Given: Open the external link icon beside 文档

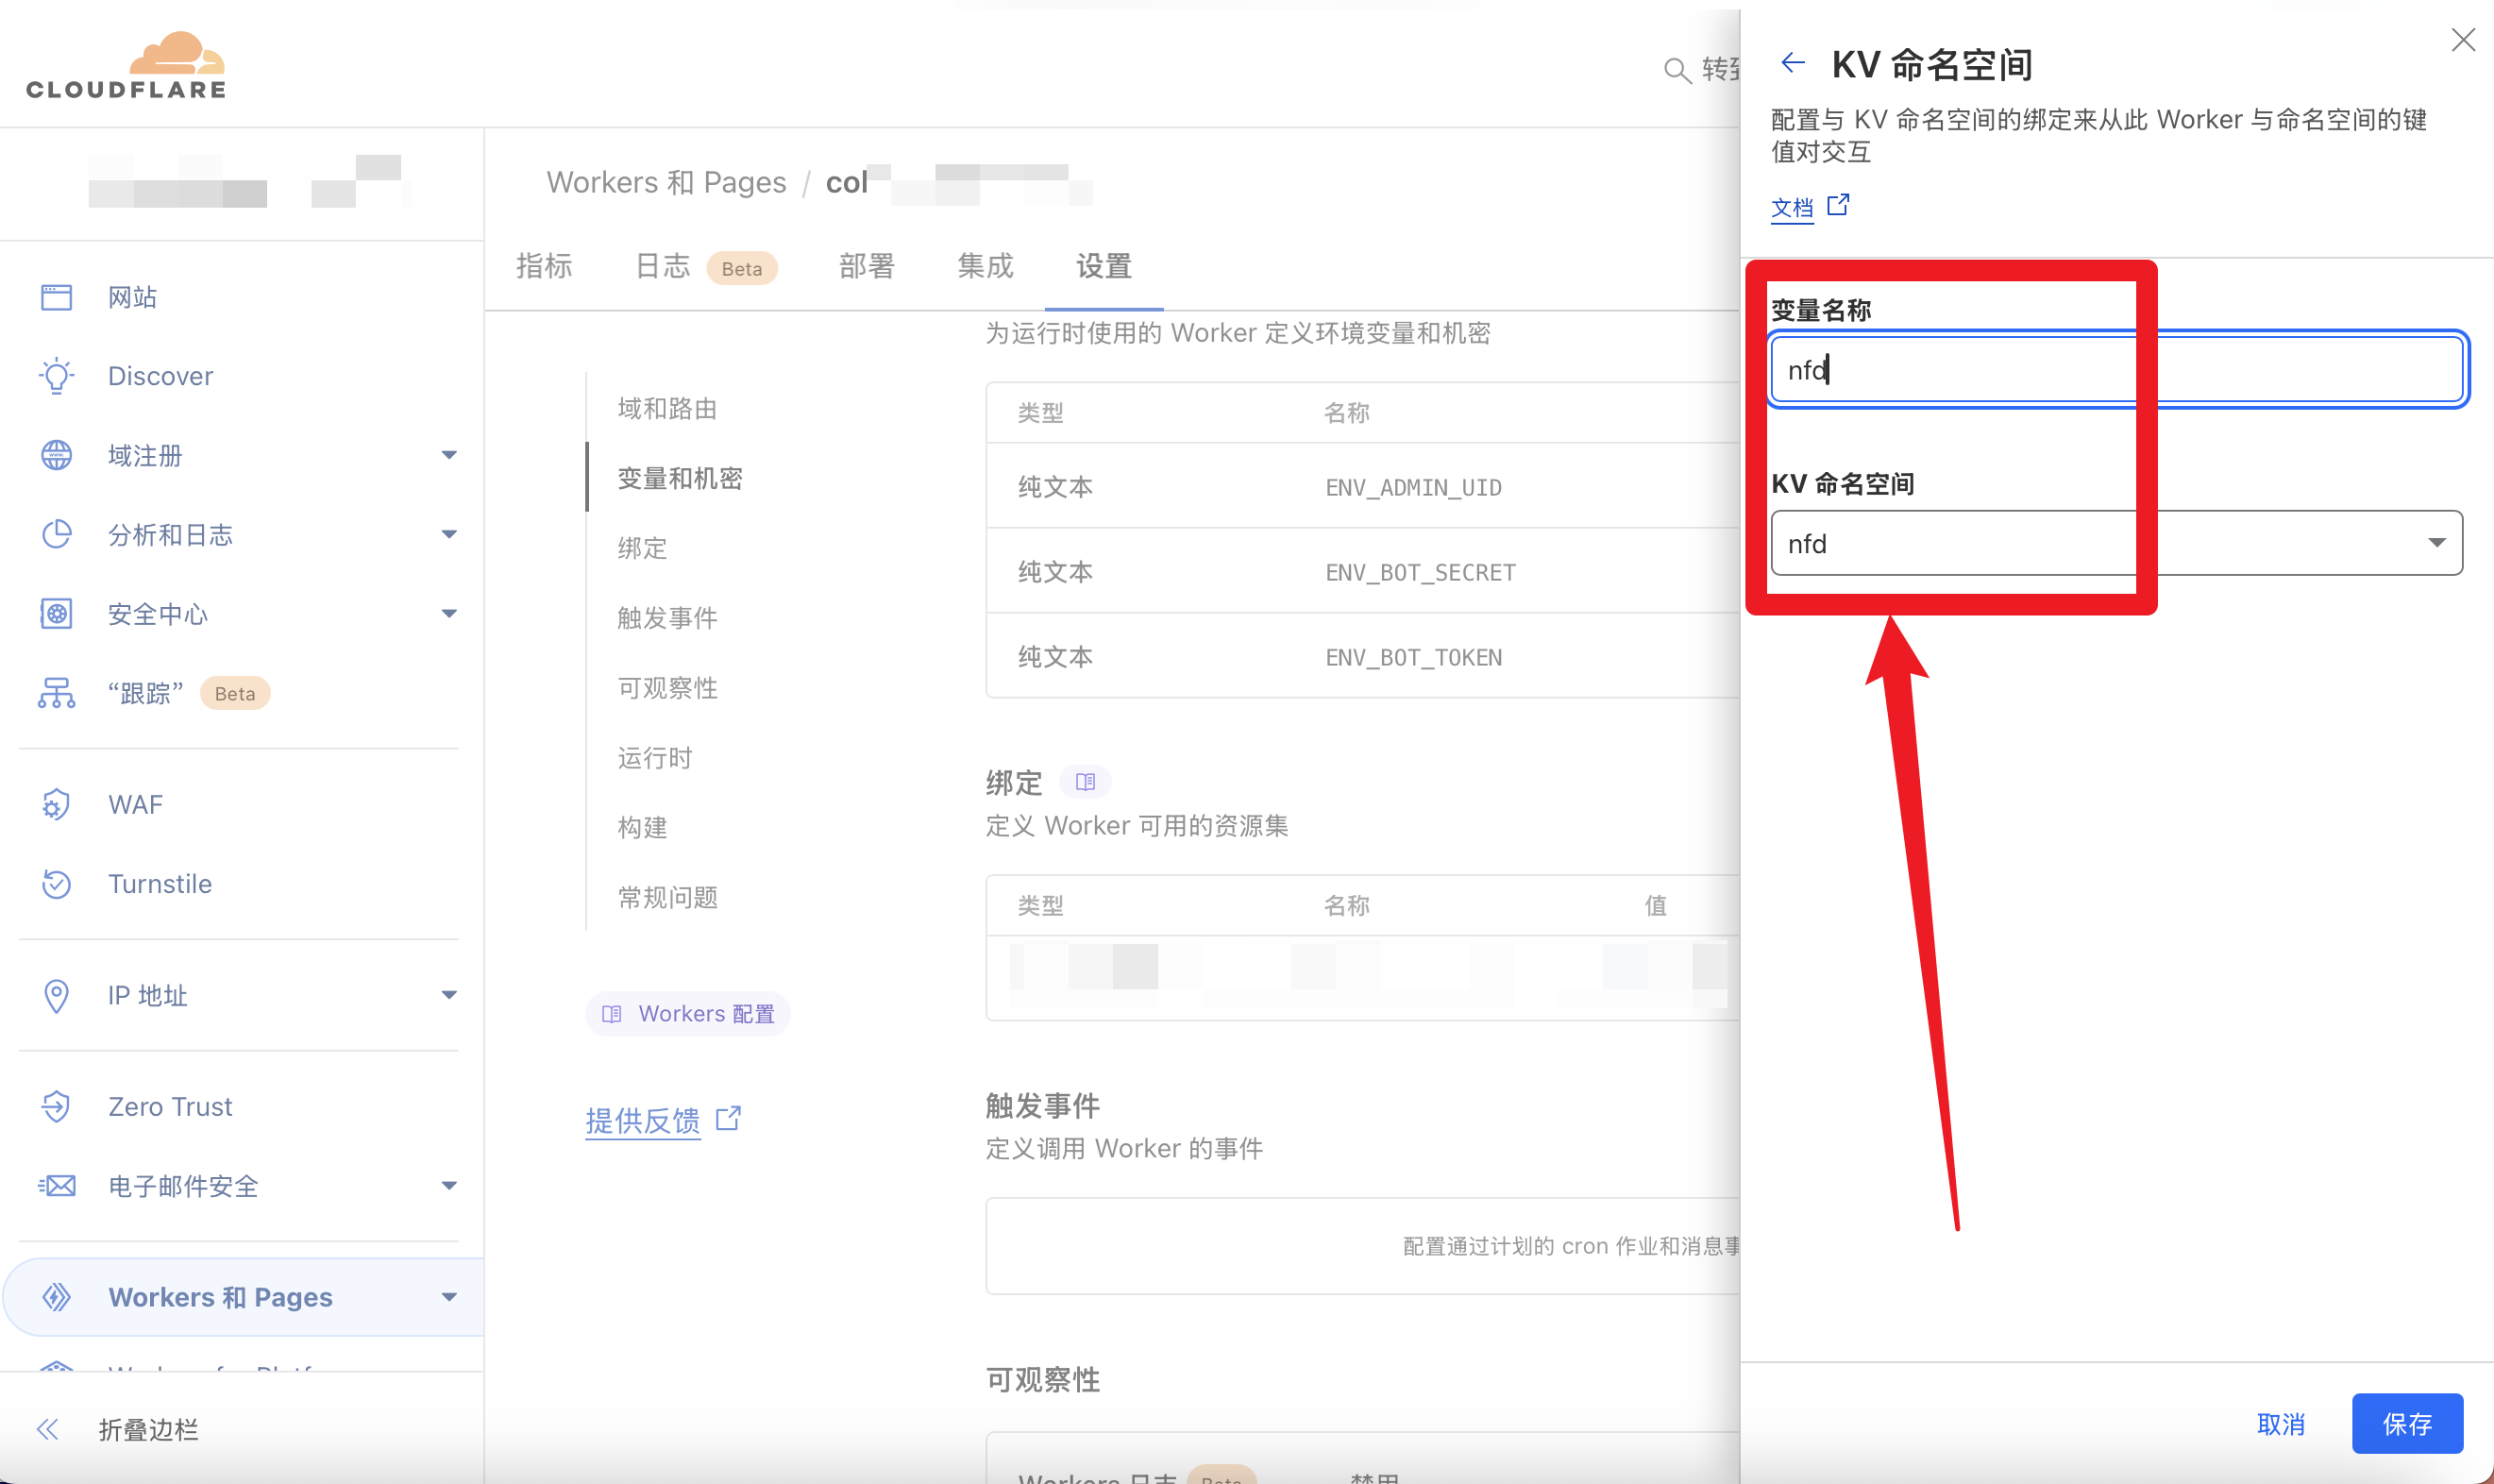Looking at the screenshot, I should click(x=1838, y=205).
